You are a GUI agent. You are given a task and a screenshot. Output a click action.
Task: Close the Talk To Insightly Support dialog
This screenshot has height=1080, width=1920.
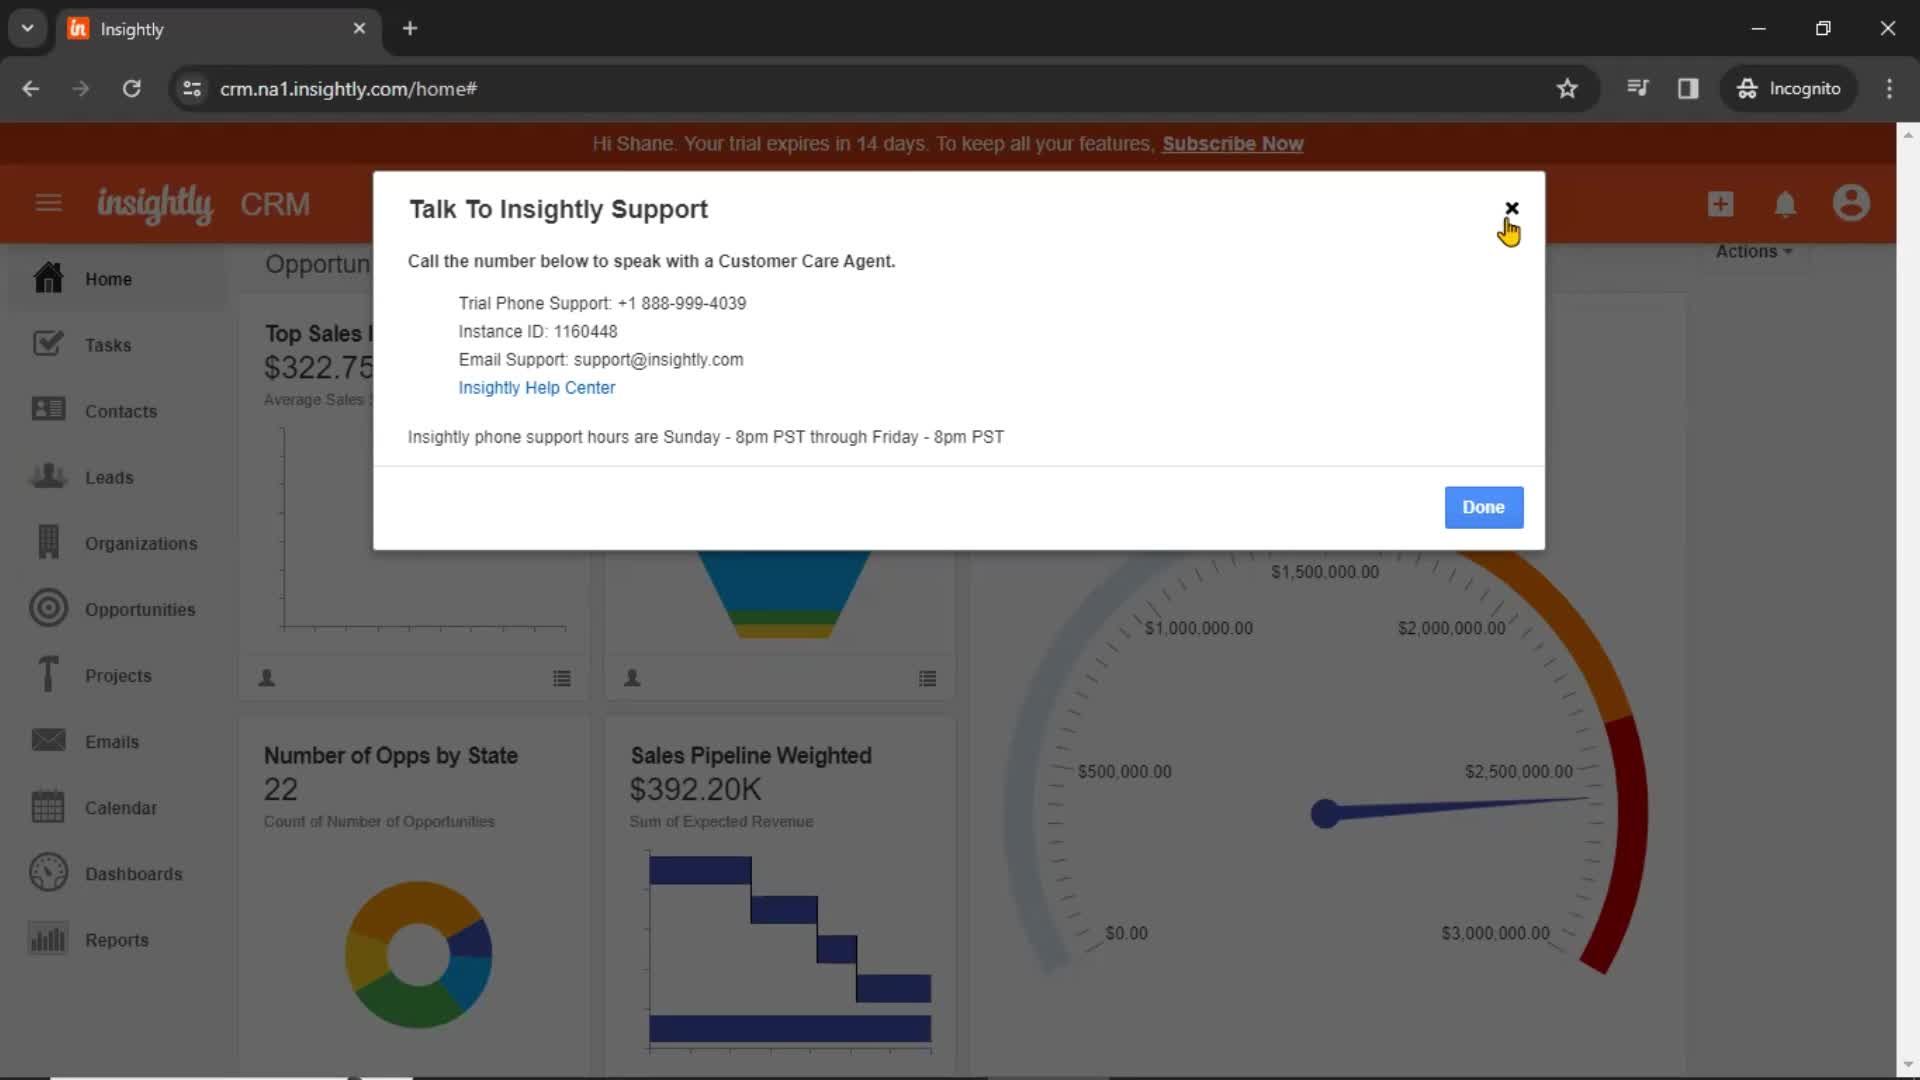click(x=1510, y=207)
